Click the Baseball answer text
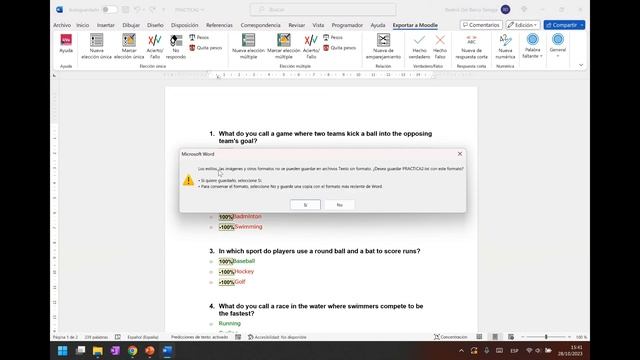Image resolution: width=640 pixels, height=360 pixels. click(x=244, y=261)
